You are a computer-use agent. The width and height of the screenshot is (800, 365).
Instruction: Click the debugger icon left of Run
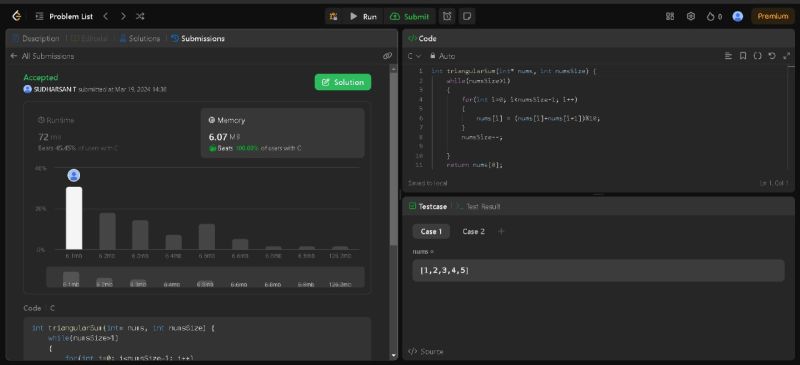[333, 16]
